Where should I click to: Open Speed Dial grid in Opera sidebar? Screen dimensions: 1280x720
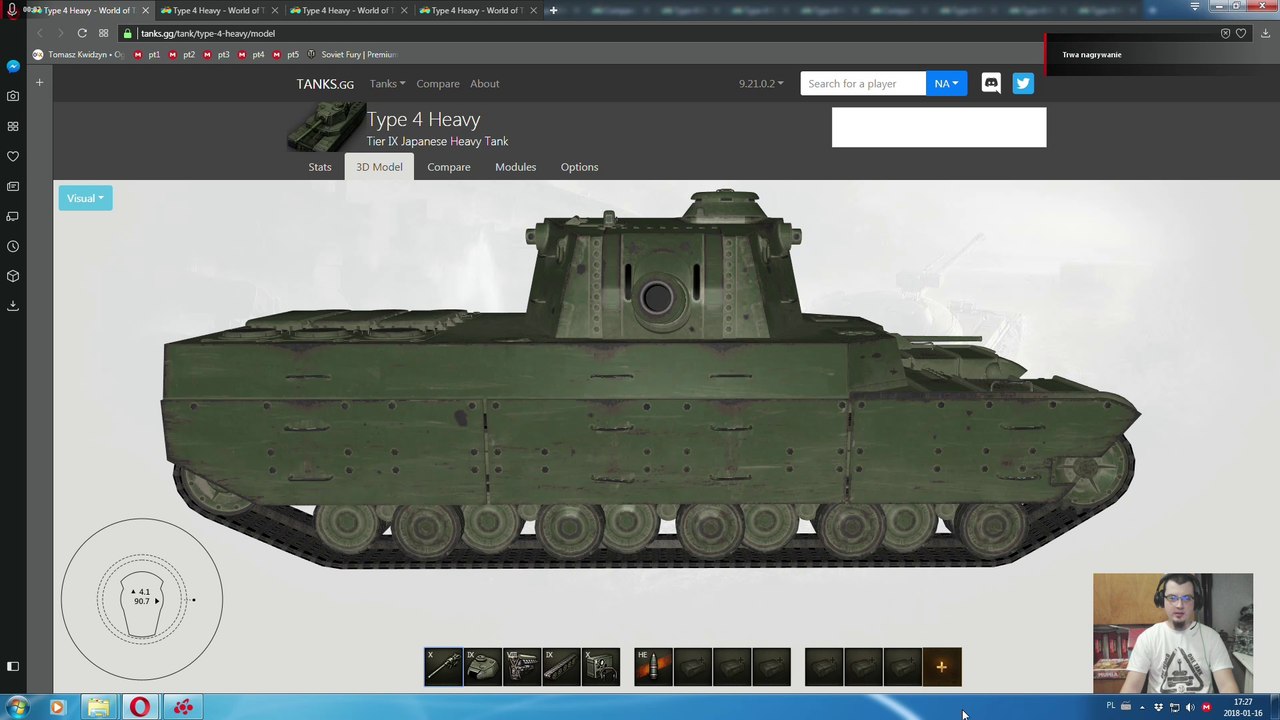pos(13,126)
